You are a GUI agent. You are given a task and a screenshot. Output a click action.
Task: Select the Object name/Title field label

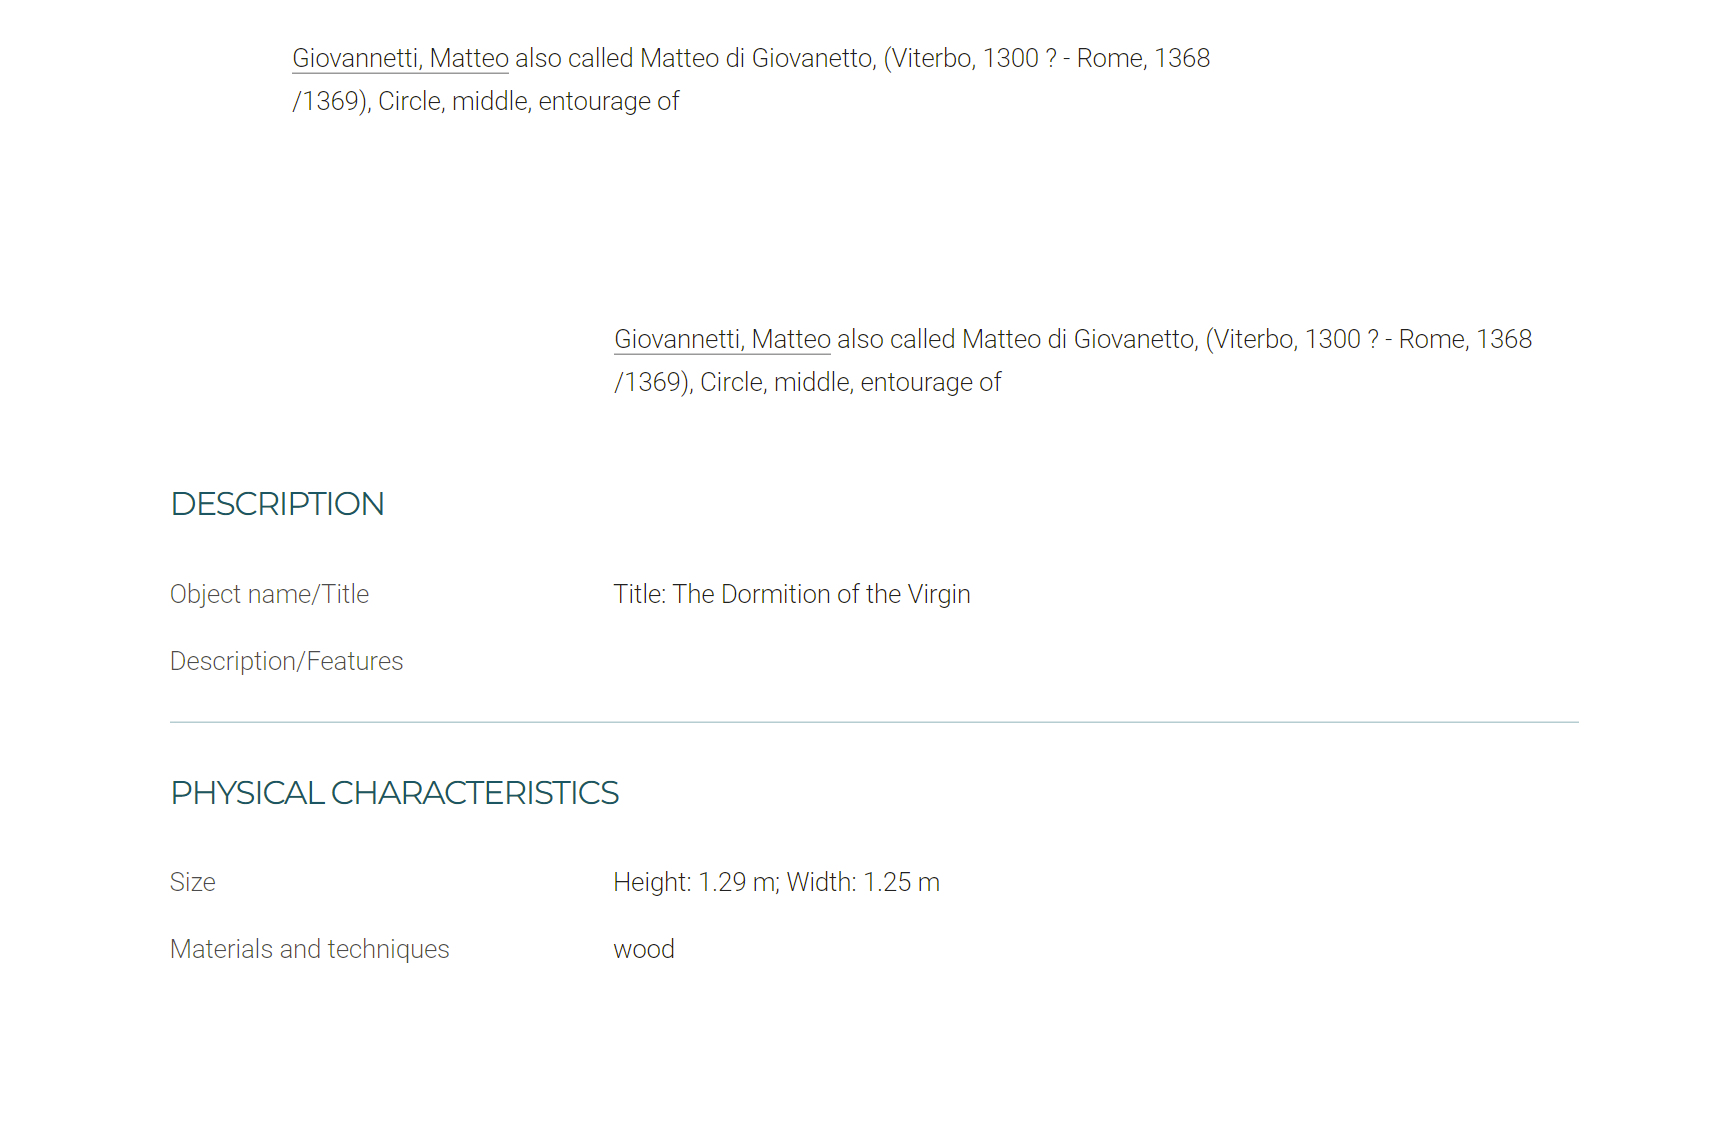coord(269,594)
